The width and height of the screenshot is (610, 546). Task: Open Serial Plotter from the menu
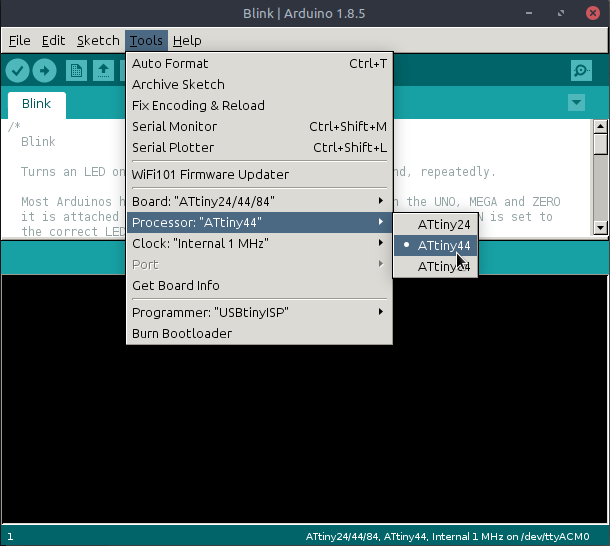point(259,147)
